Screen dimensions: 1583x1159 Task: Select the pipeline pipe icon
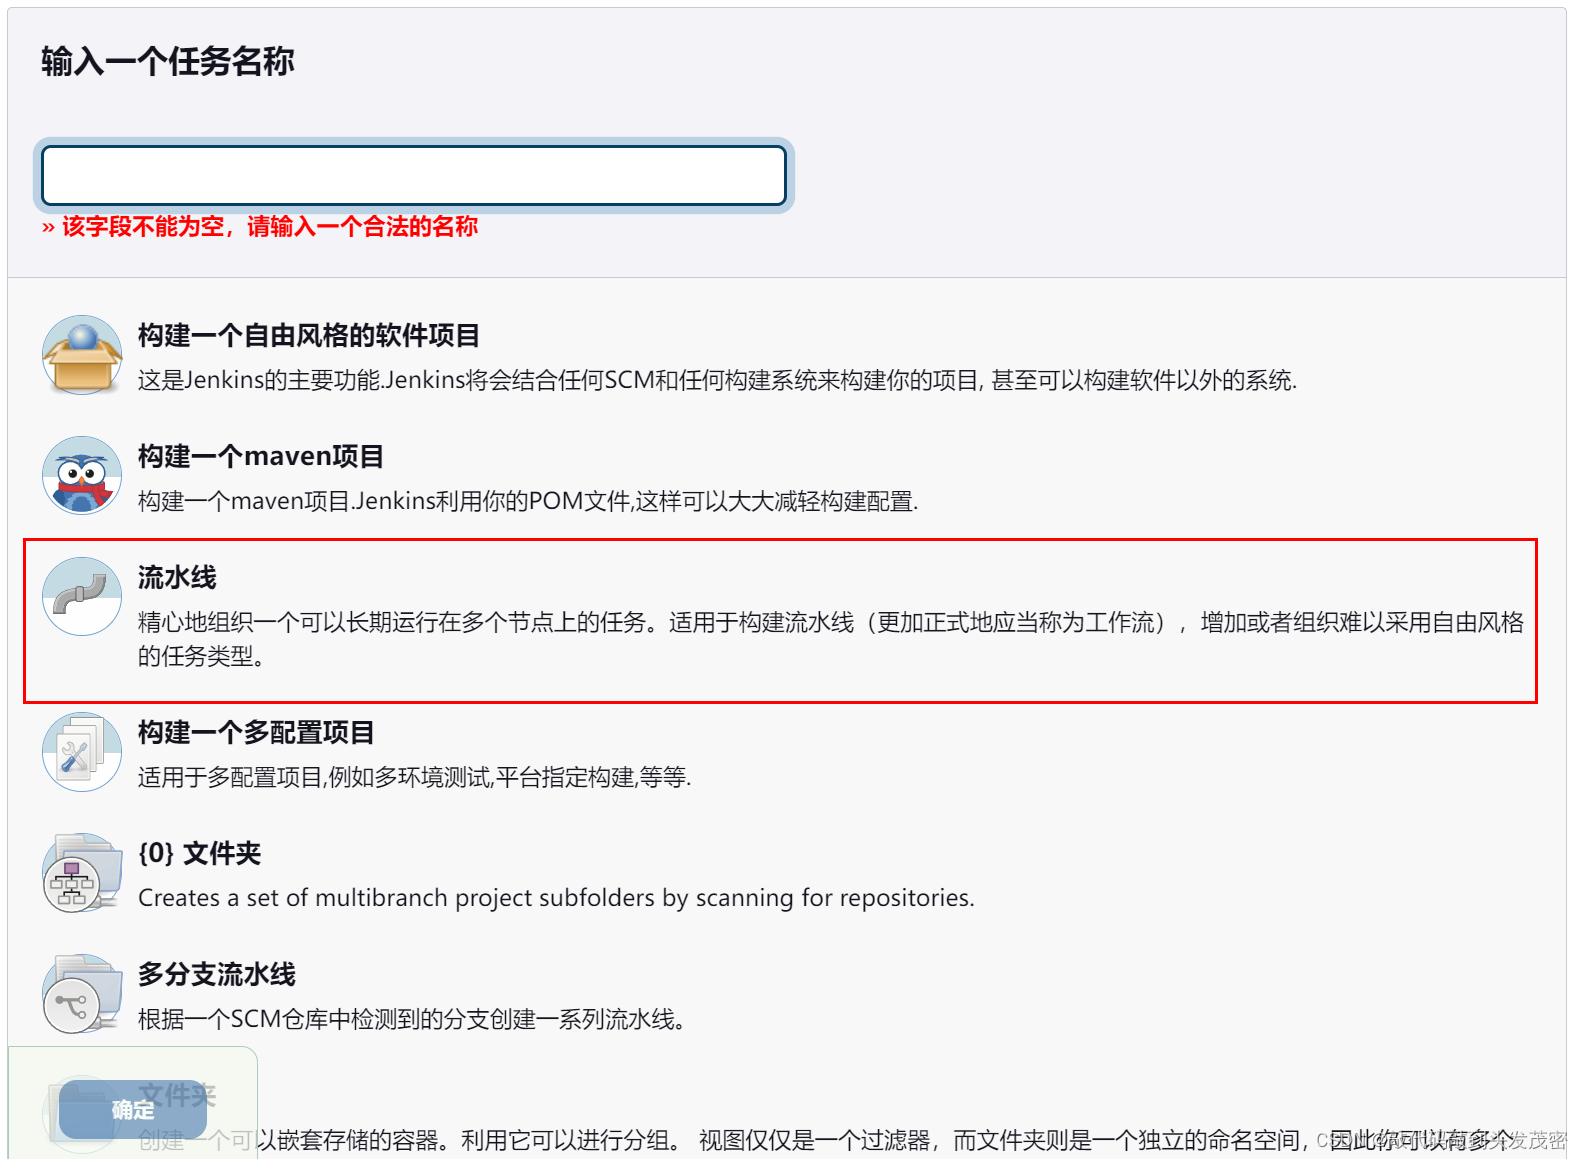point(82,596)
